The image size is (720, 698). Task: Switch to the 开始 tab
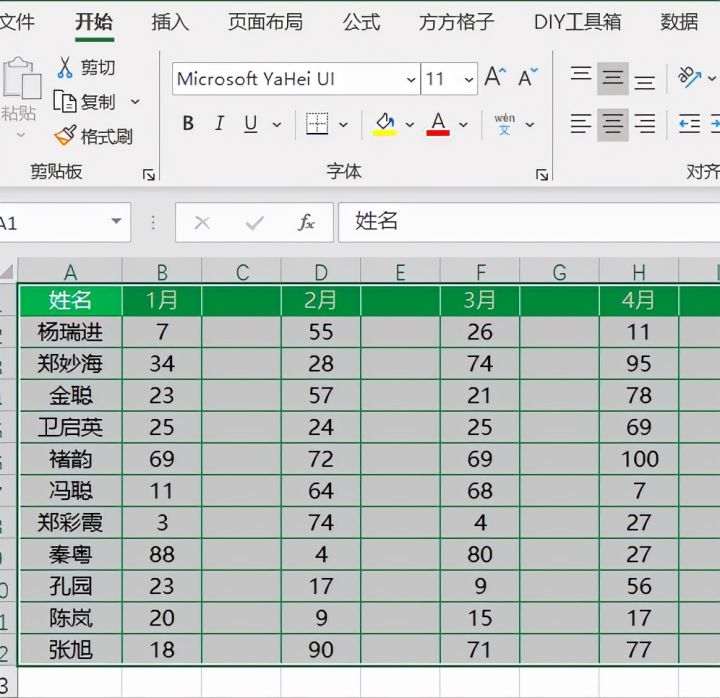94,22
